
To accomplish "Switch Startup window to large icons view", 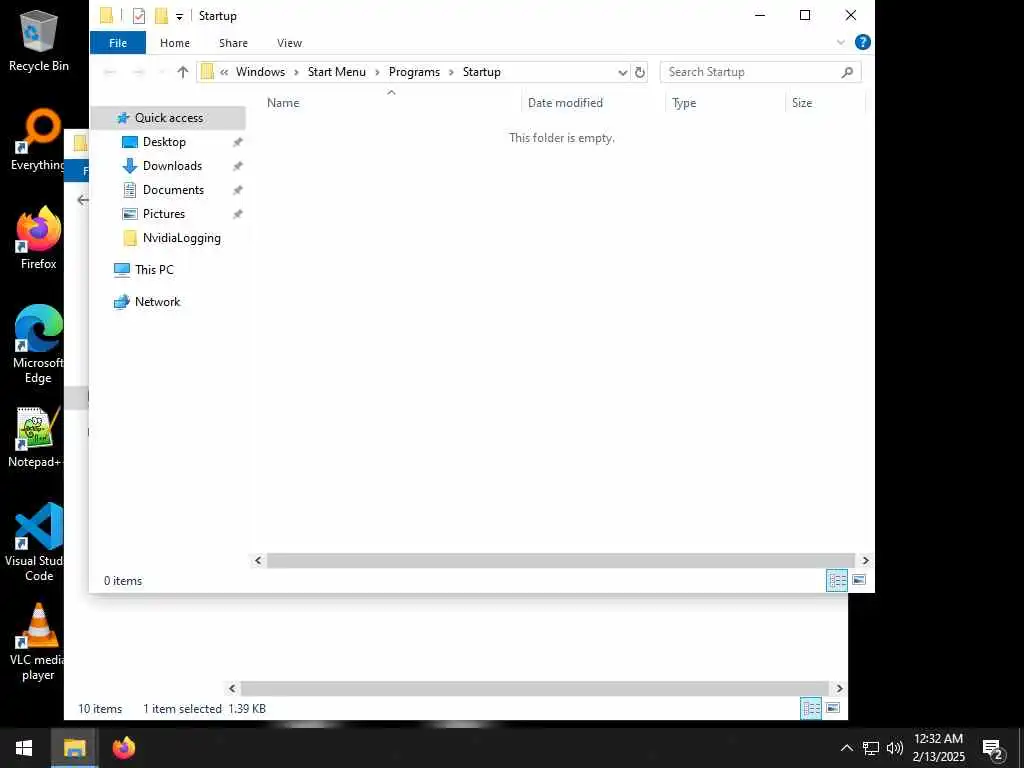I will pyautogui.click(x=859, y=581).
